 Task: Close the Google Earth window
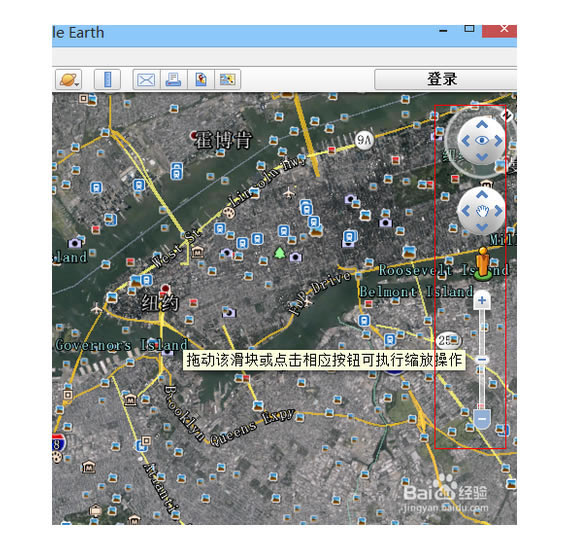[504, 29]
